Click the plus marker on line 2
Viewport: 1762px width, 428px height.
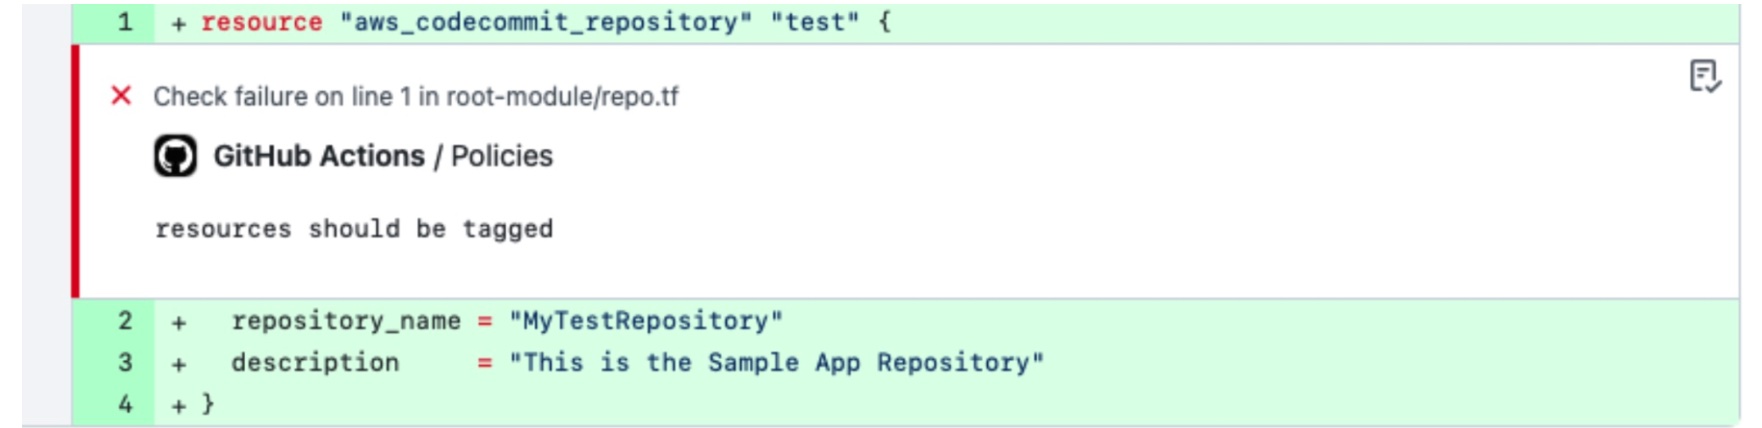click(178, 322)
